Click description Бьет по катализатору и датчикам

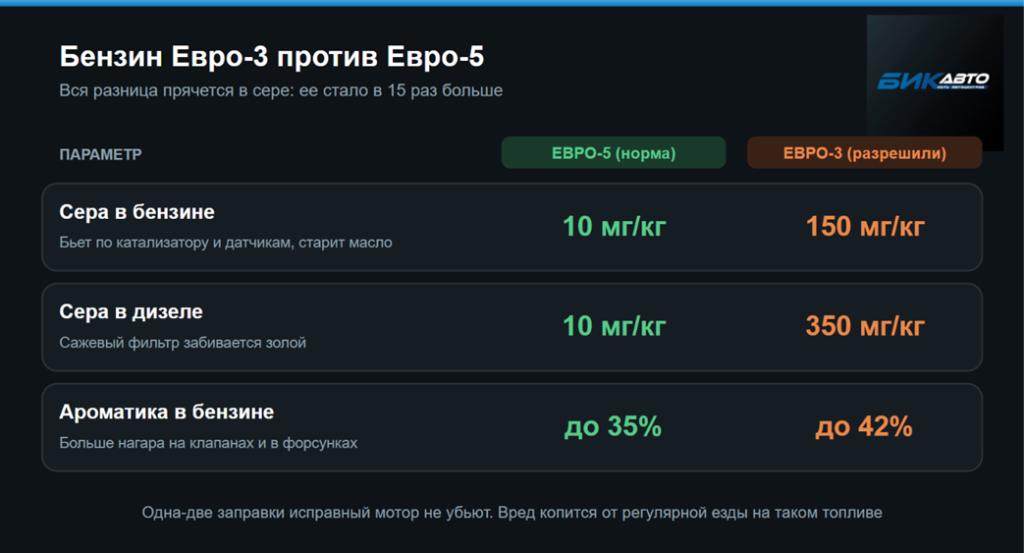tap(226, 243)
